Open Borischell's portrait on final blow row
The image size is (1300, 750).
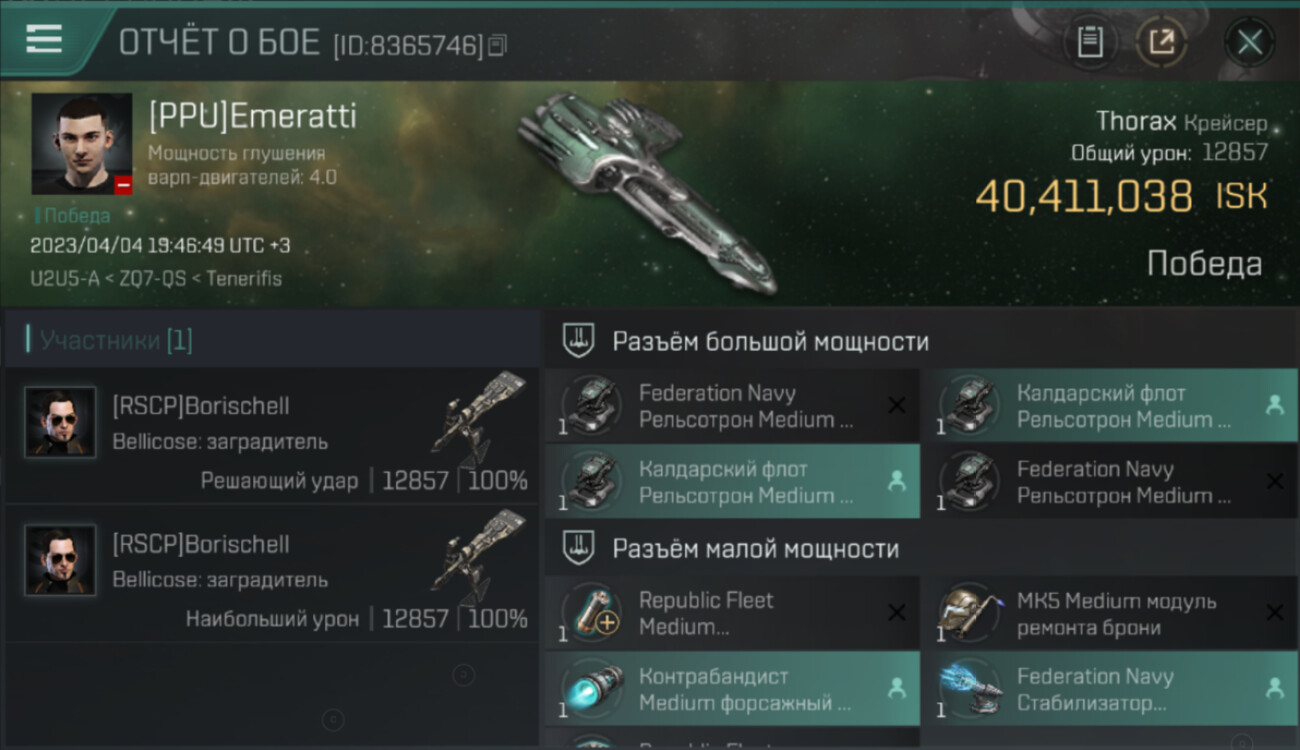tap(60, 422)
